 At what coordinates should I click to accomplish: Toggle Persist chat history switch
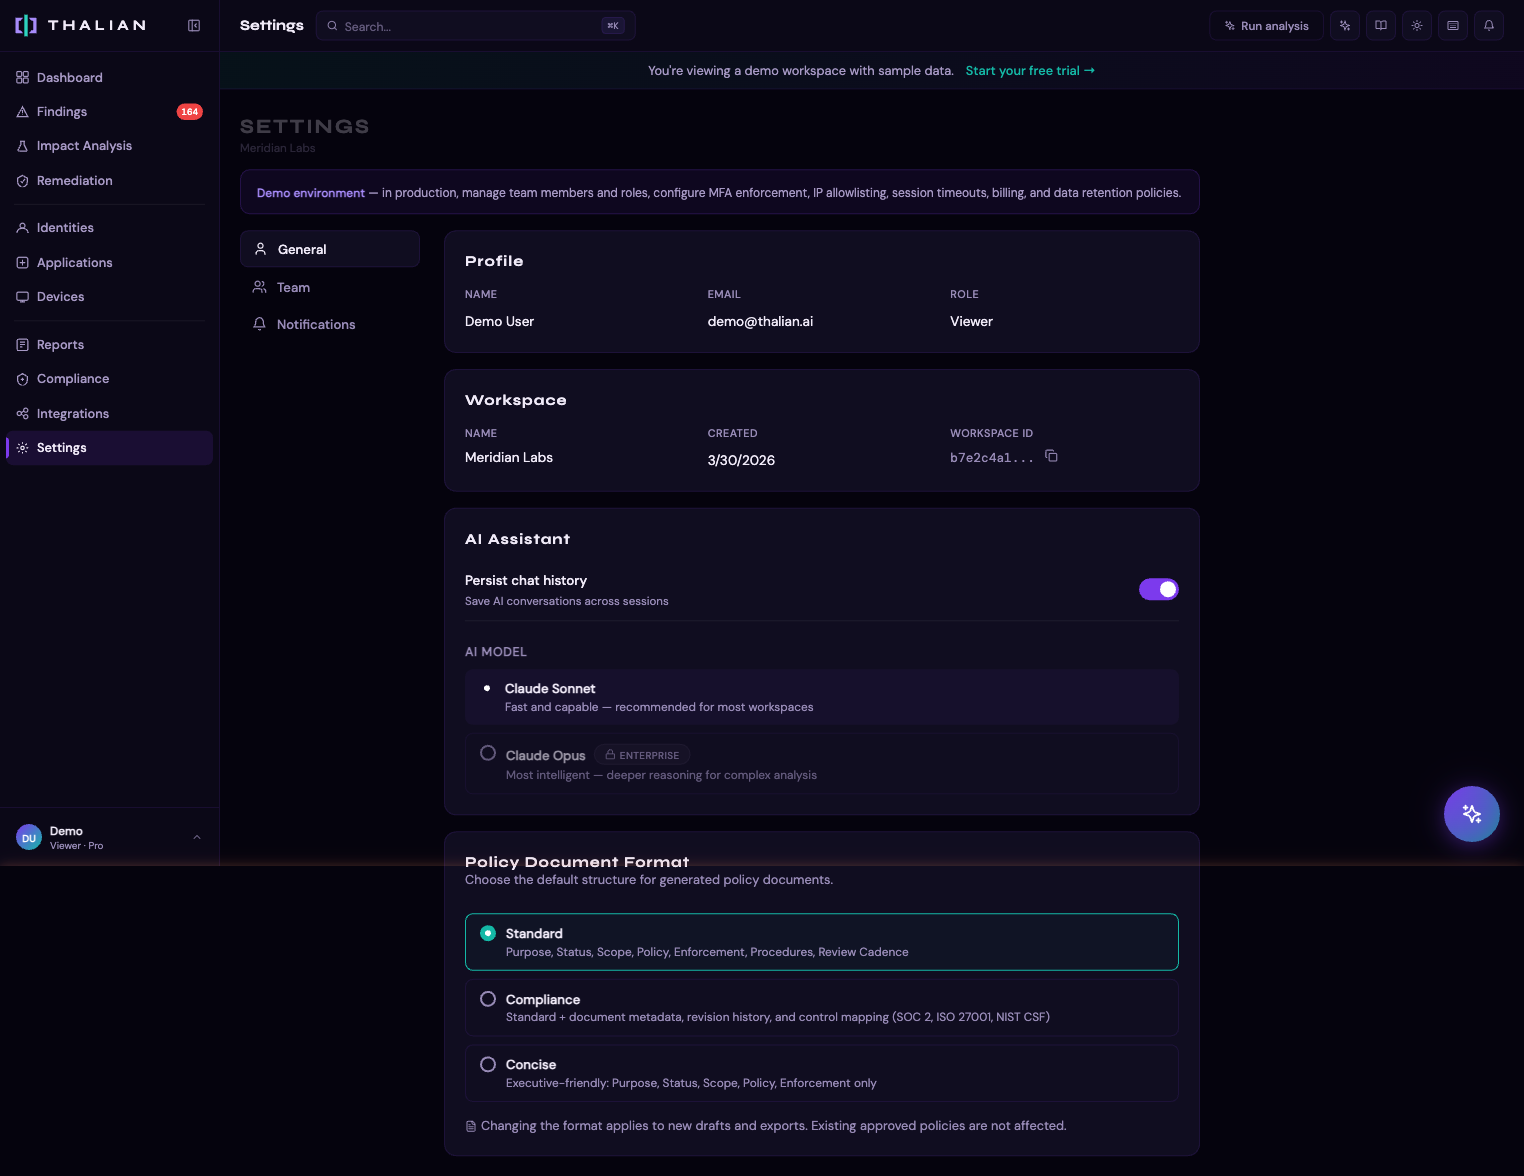[x=1159, y=589]
